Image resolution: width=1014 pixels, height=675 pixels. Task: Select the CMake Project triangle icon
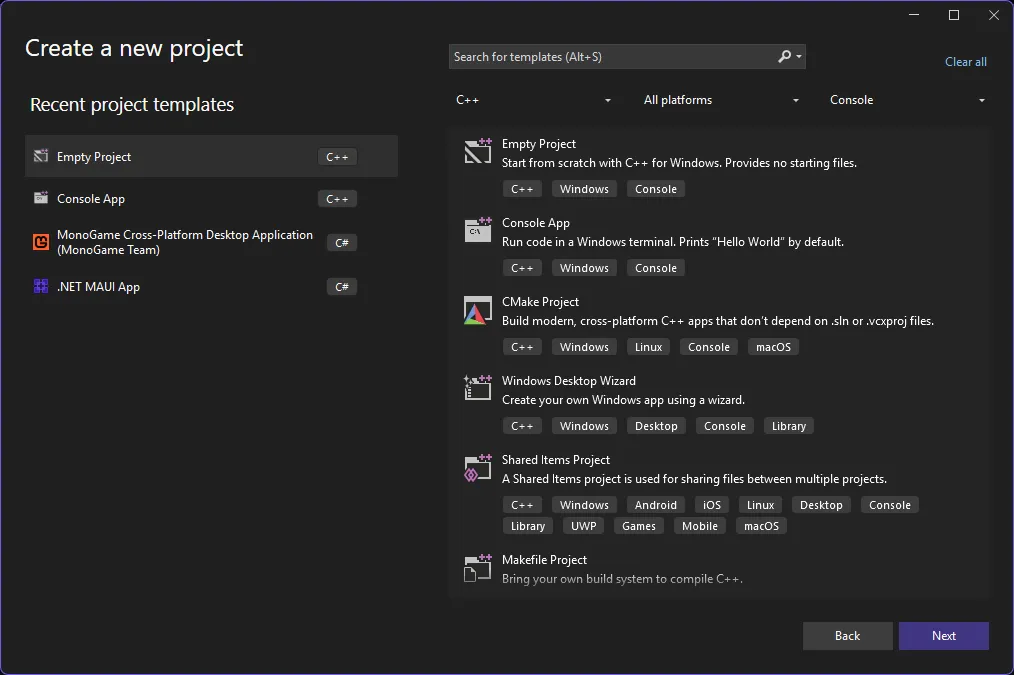coord(477,310)
